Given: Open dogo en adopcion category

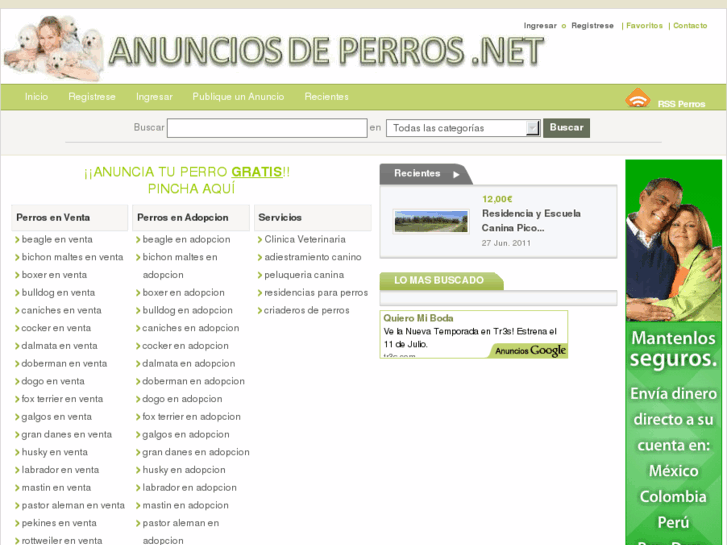Looking at the screenshot, I should [182, 399].
